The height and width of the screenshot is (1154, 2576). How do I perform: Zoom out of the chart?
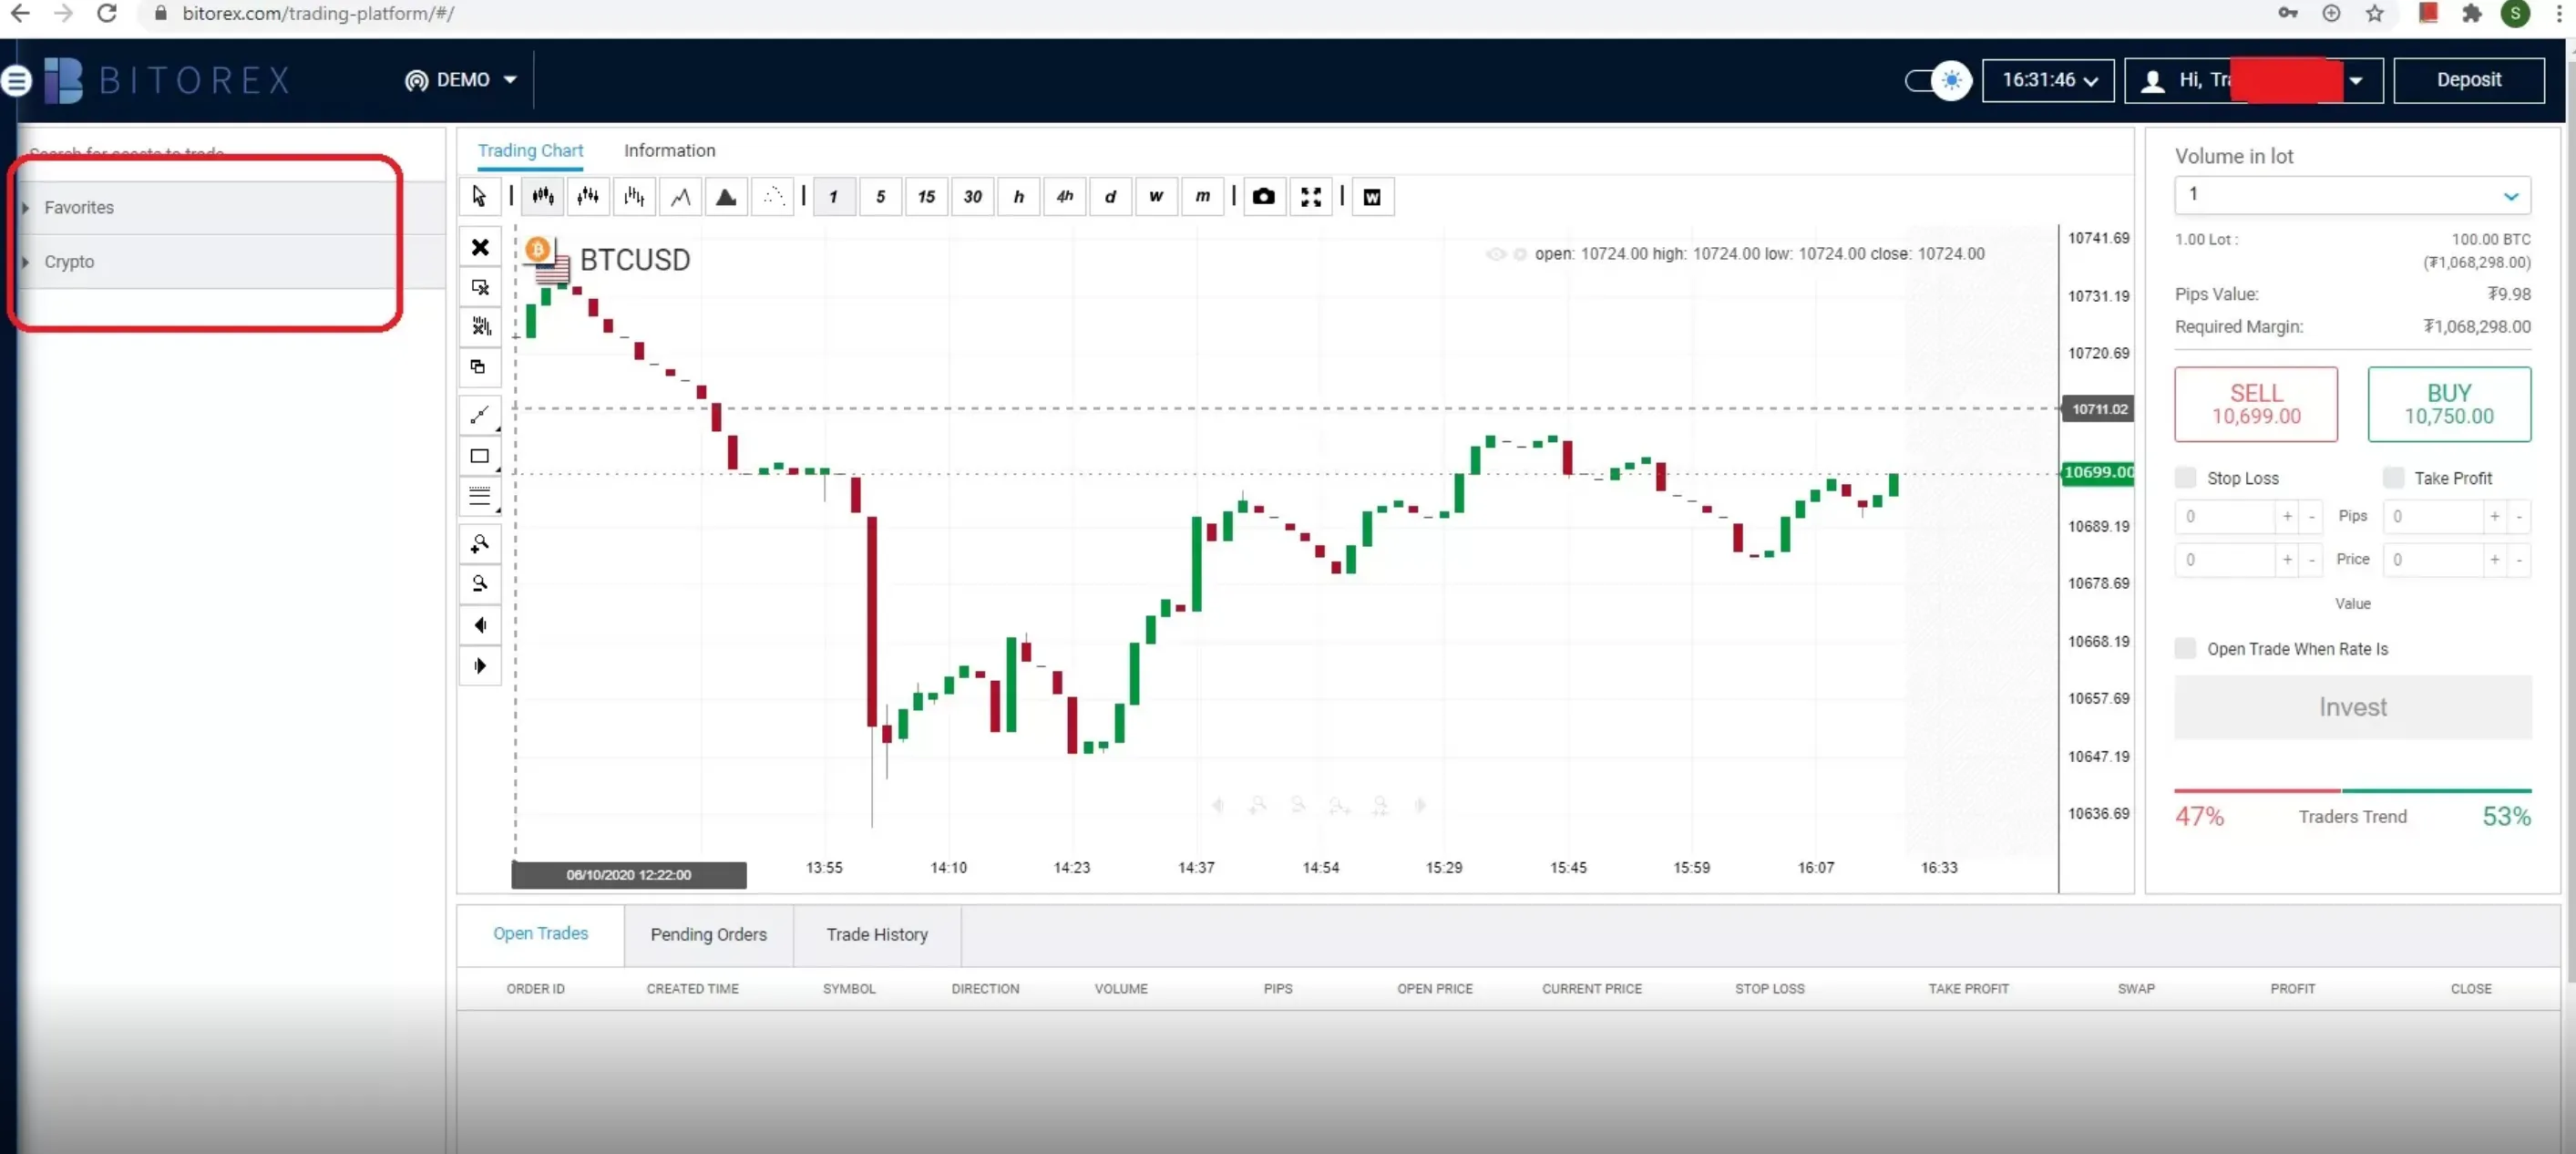[x=480, y=583]
